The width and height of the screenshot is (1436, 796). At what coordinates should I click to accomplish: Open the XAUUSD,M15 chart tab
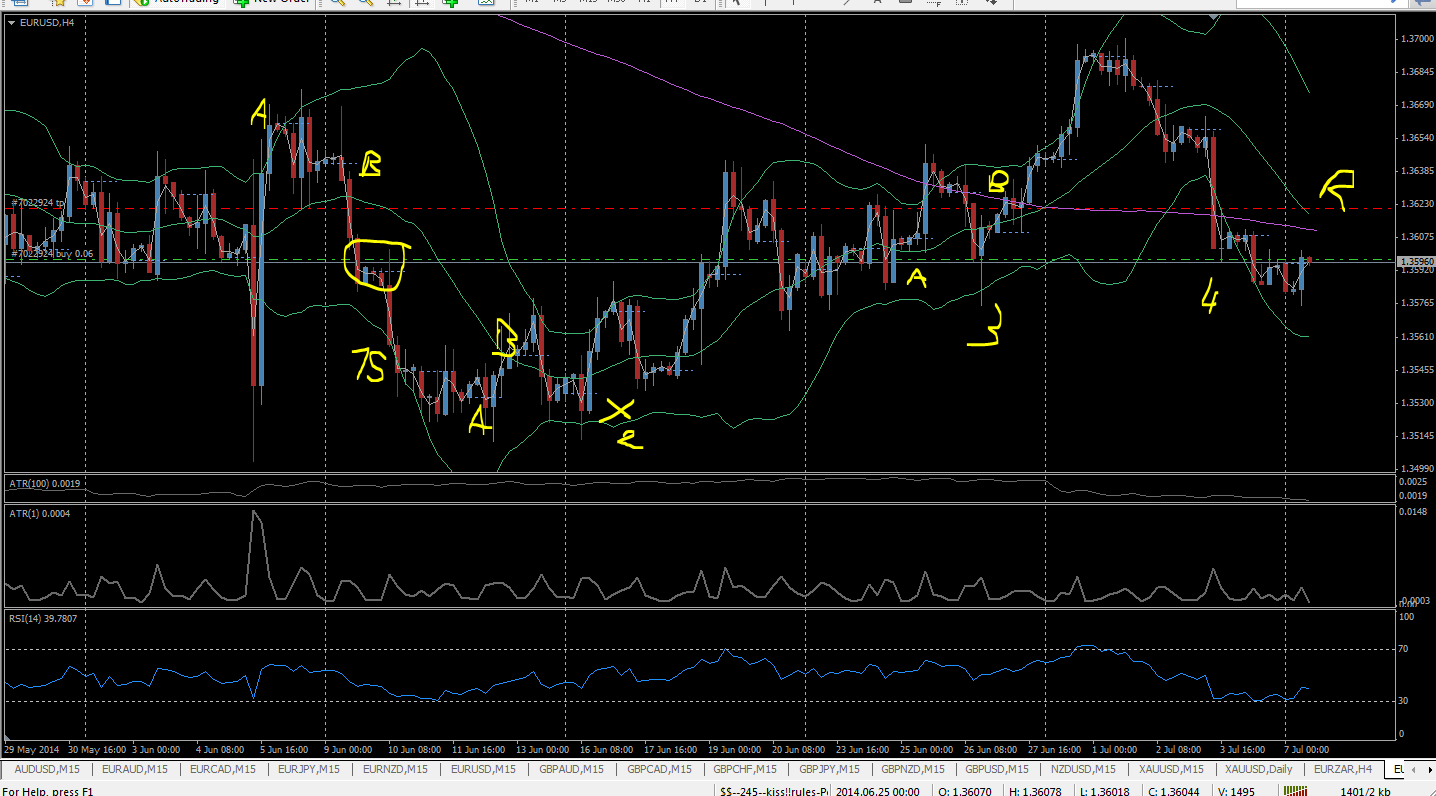click(1172, 769)
